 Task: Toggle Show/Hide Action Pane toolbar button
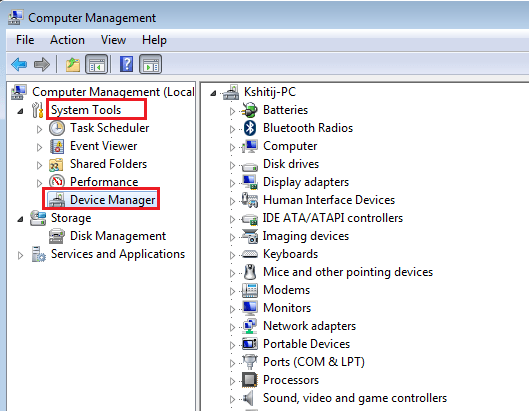150,64
